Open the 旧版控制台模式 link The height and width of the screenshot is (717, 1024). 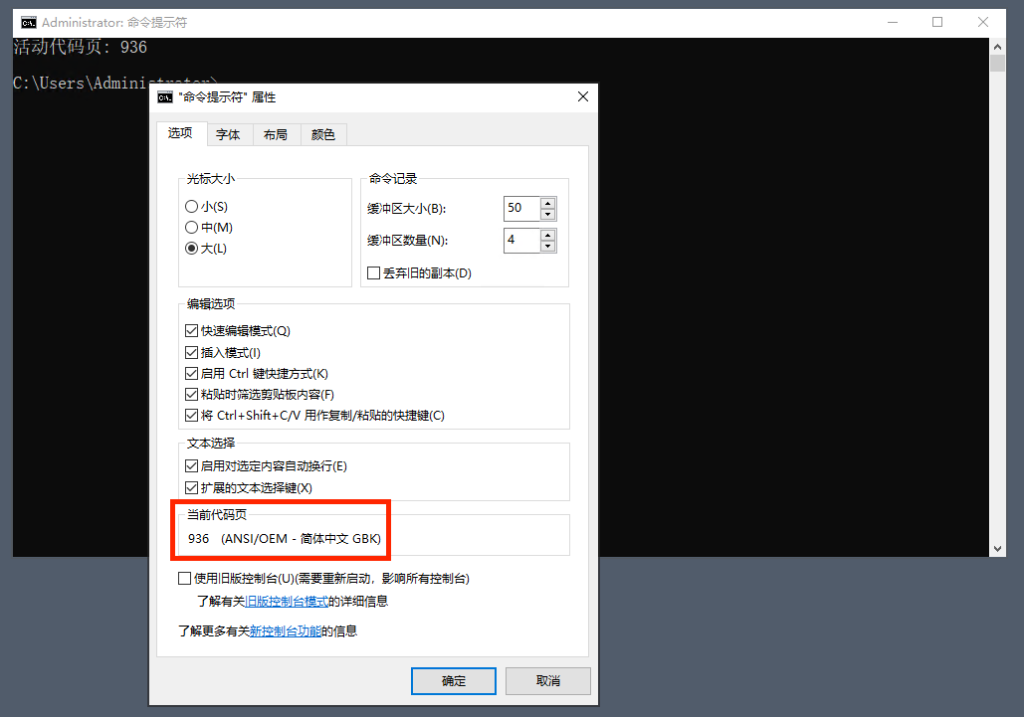tap(286, 601)
